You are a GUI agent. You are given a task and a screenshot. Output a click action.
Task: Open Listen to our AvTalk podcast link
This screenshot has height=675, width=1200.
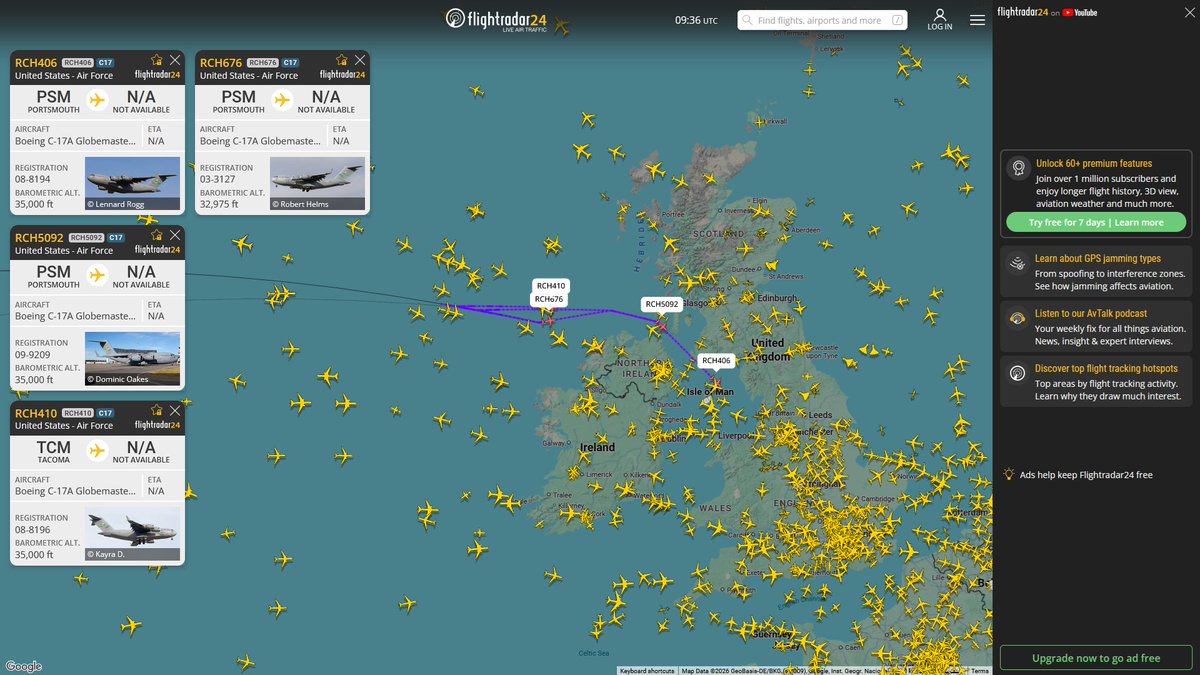pyautogui.click(x=1091, y=313)
